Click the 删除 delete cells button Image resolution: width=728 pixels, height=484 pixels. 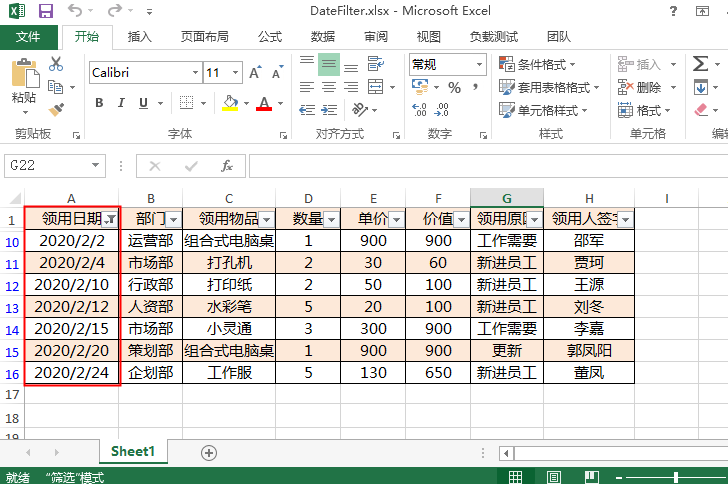[640, 87]
